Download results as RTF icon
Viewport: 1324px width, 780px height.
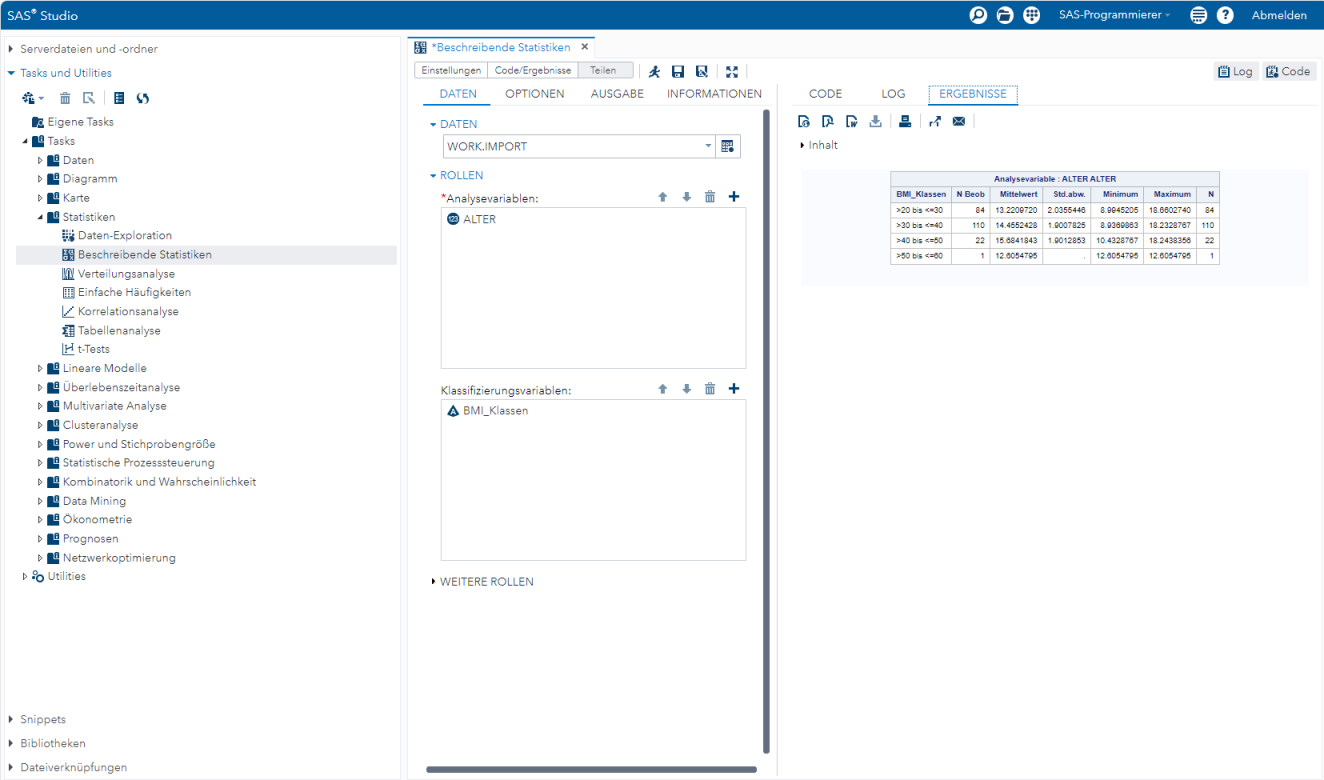pyautogui.click(x=851, y=121)
